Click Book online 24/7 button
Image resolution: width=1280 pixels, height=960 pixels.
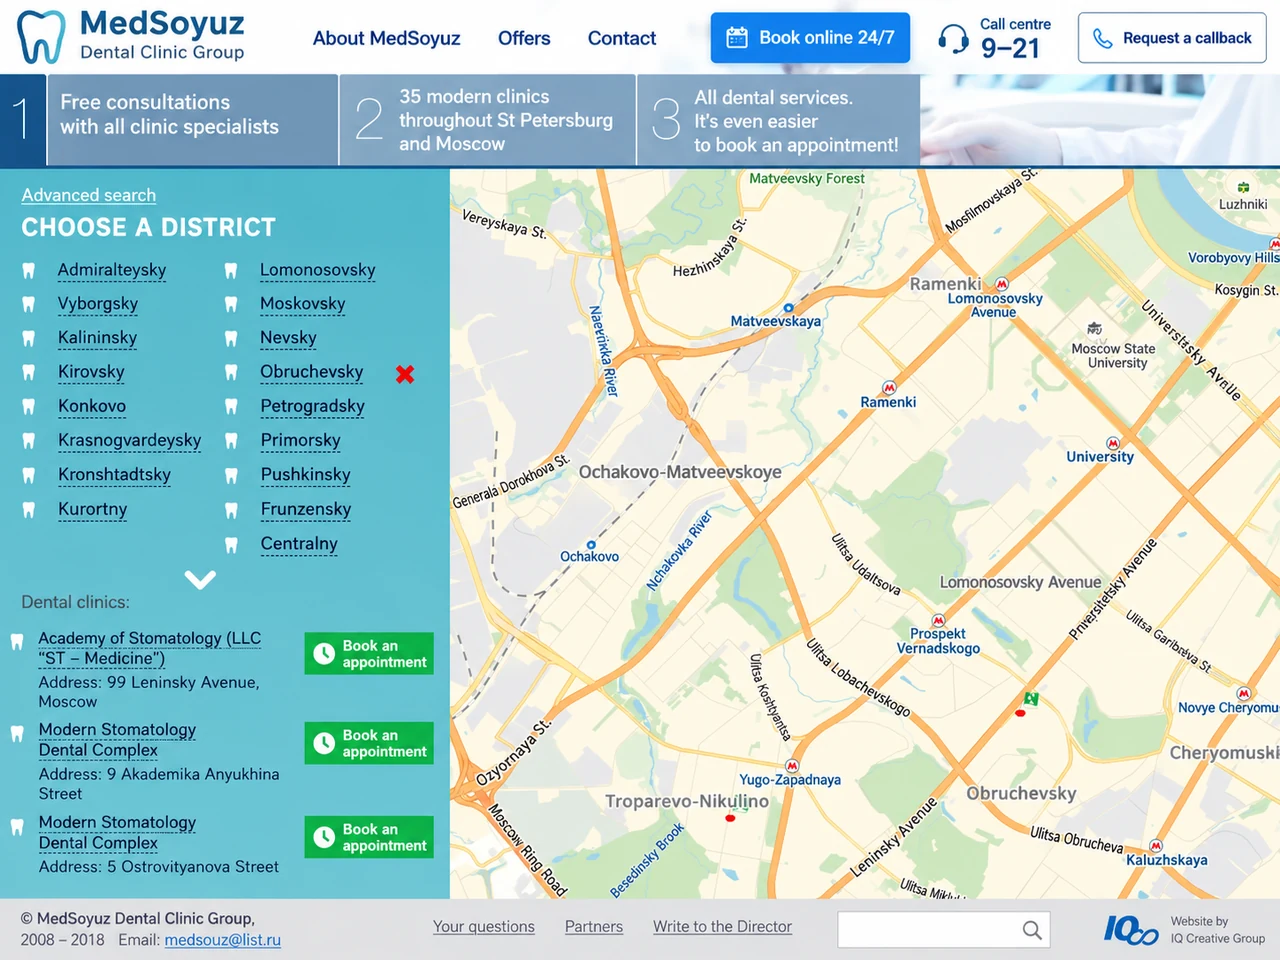[x=810, y=38]
